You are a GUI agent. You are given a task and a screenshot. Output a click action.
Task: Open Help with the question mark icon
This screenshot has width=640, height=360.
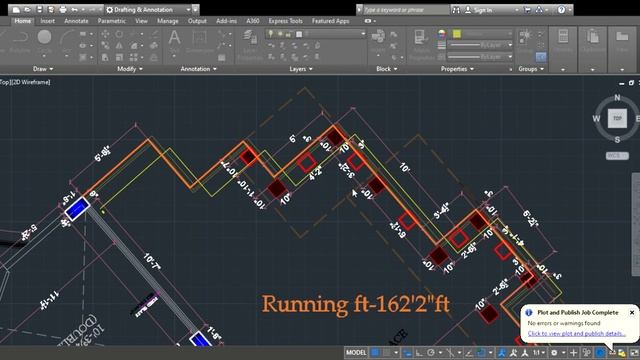[562, 10]
